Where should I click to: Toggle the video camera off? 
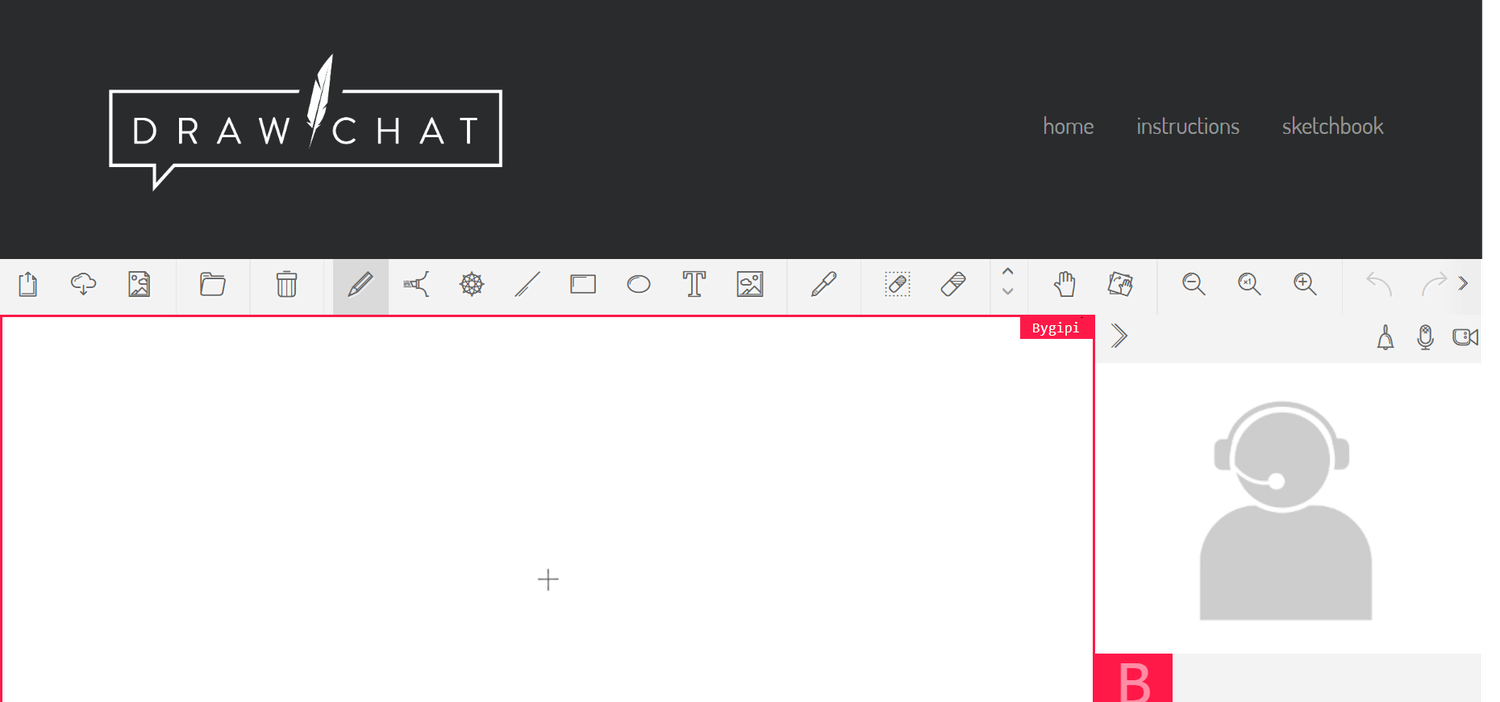pyautogui.click(x=1465, y=336)
